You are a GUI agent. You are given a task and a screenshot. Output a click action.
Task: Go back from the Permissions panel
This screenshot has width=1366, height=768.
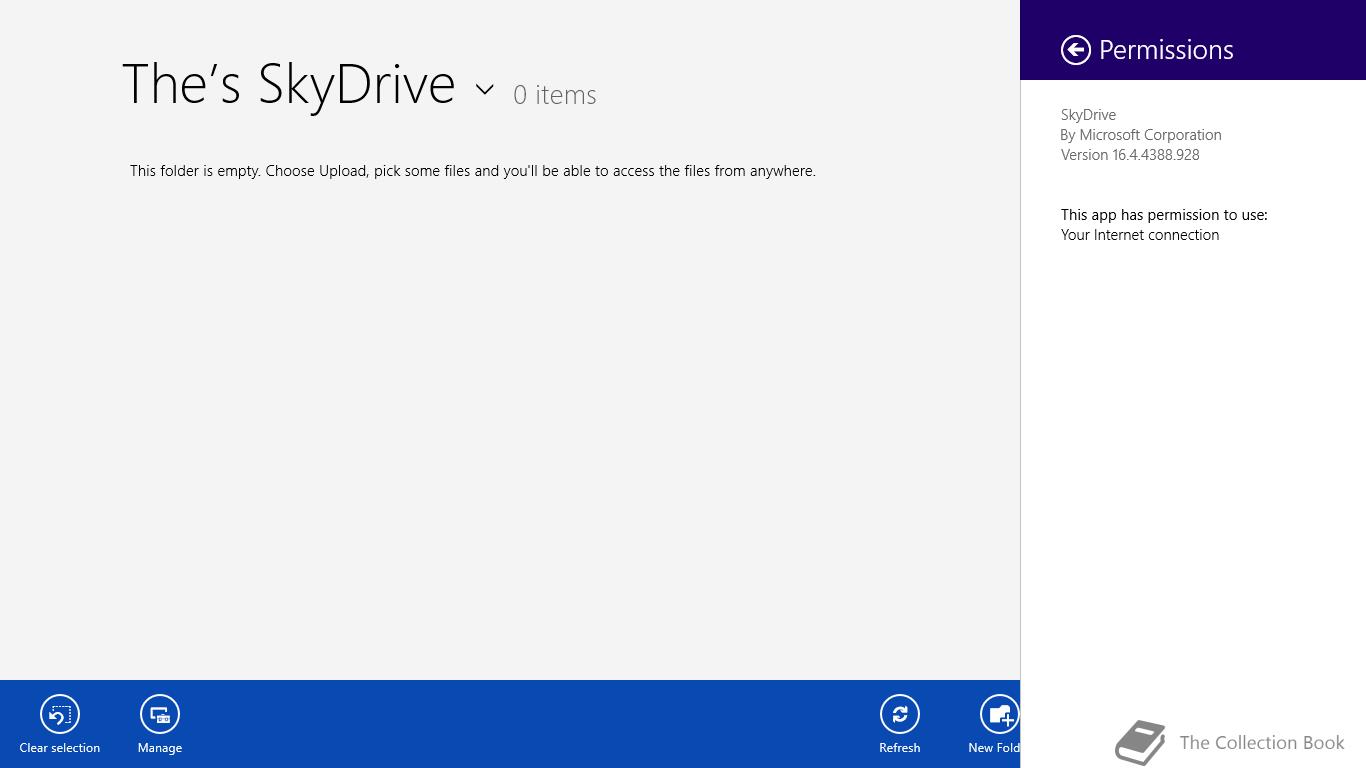point(1076,50)
